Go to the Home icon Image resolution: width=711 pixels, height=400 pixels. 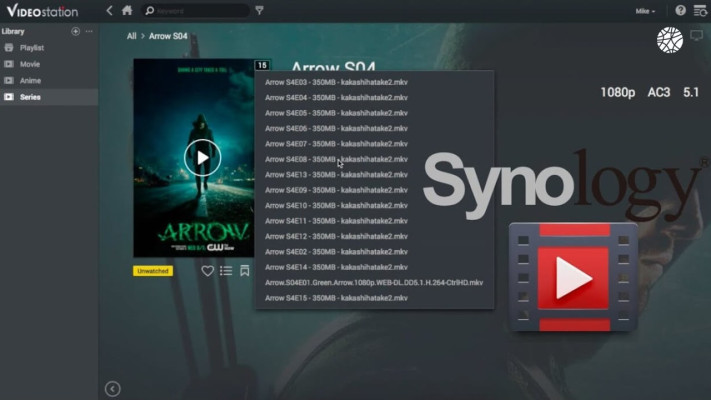coord(127,10)
